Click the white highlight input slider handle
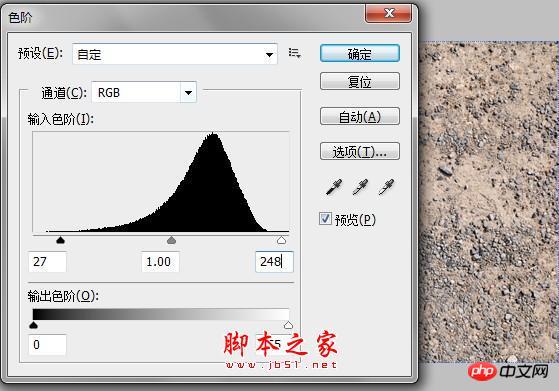The height and width of the screenshot is (391, 559). tap(281, 240)
